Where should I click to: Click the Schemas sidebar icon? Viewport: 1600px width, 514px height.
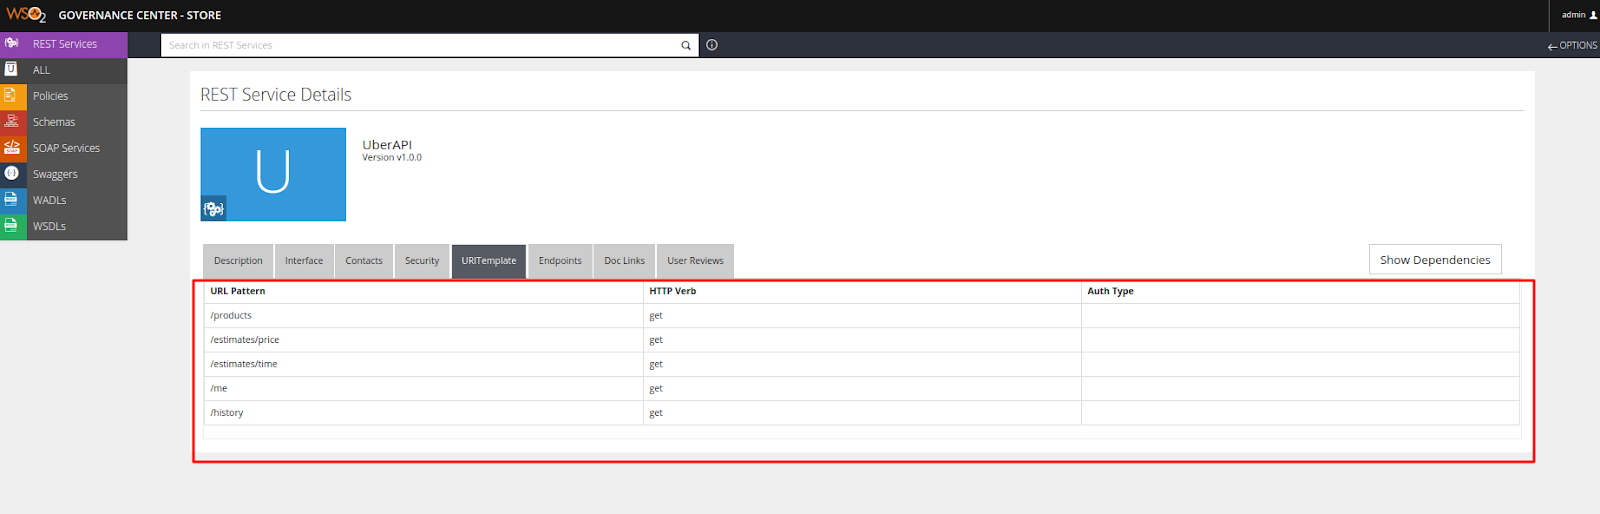12,121
